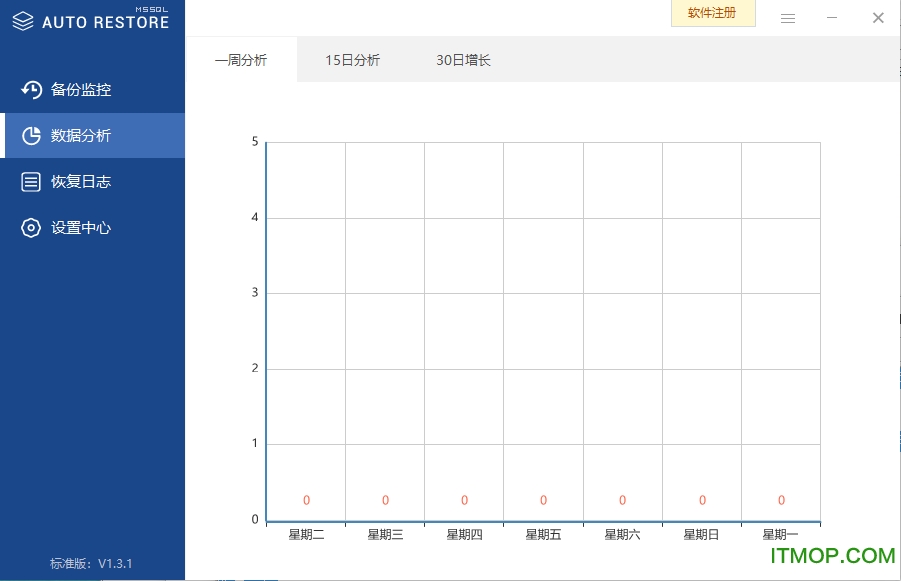901x581 pixels.
Task: Click the zero value above 星期一
Action: (x=781, y=500)
